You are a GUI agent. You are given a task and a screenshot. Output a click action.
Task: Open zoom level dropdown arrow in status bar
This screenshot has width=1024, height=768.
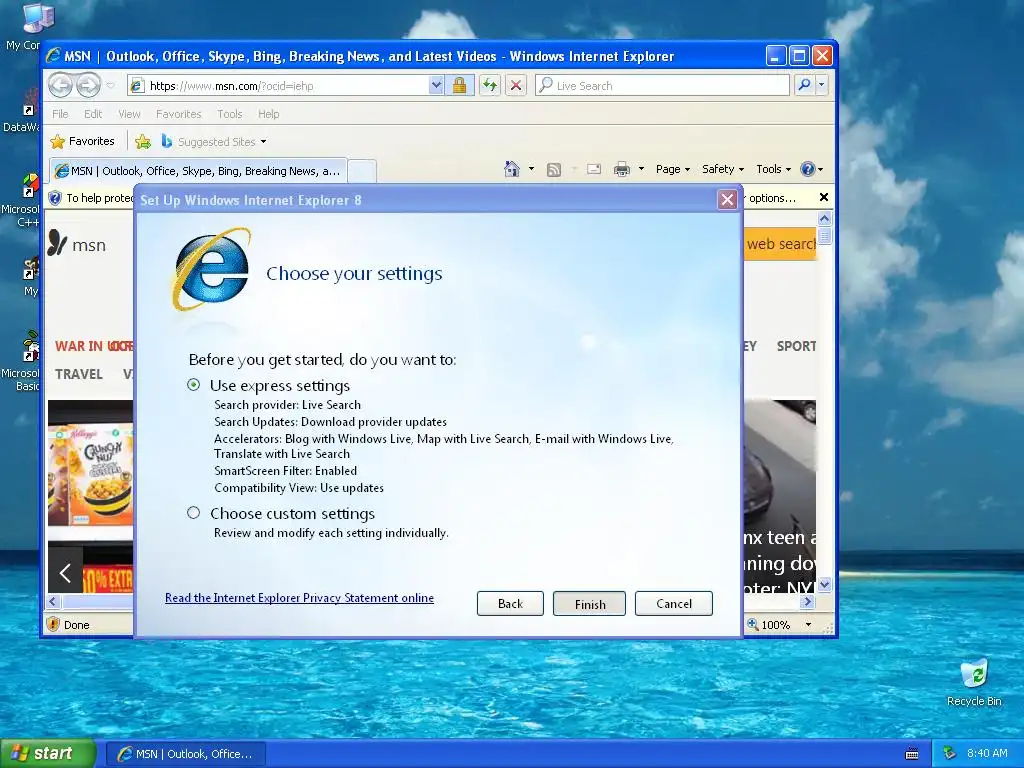click(x=808, y=625)
